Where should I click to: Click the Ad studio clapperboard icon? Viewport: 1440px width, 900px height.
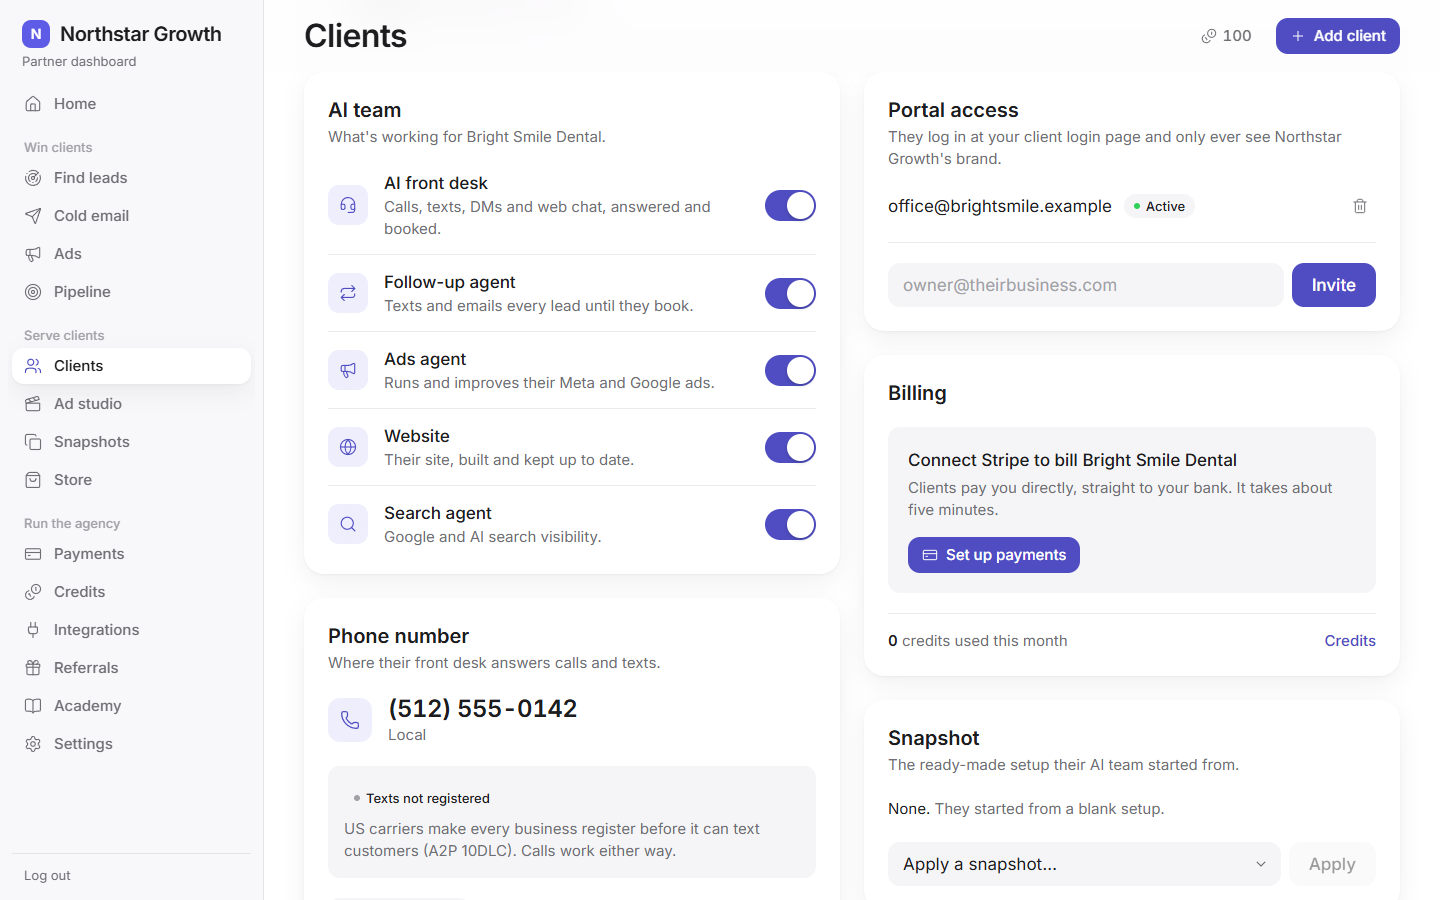pyautogui.click(x=33, y=404)
